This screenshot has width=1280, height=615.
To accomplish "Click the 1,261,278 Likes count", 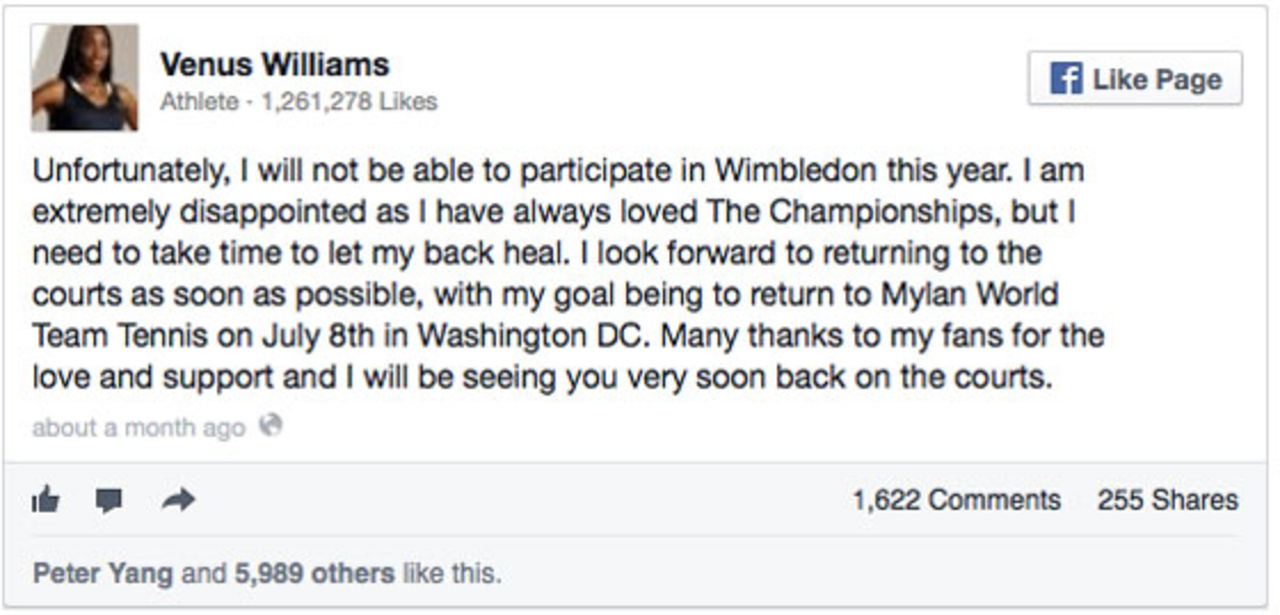I will pos(349,102).
